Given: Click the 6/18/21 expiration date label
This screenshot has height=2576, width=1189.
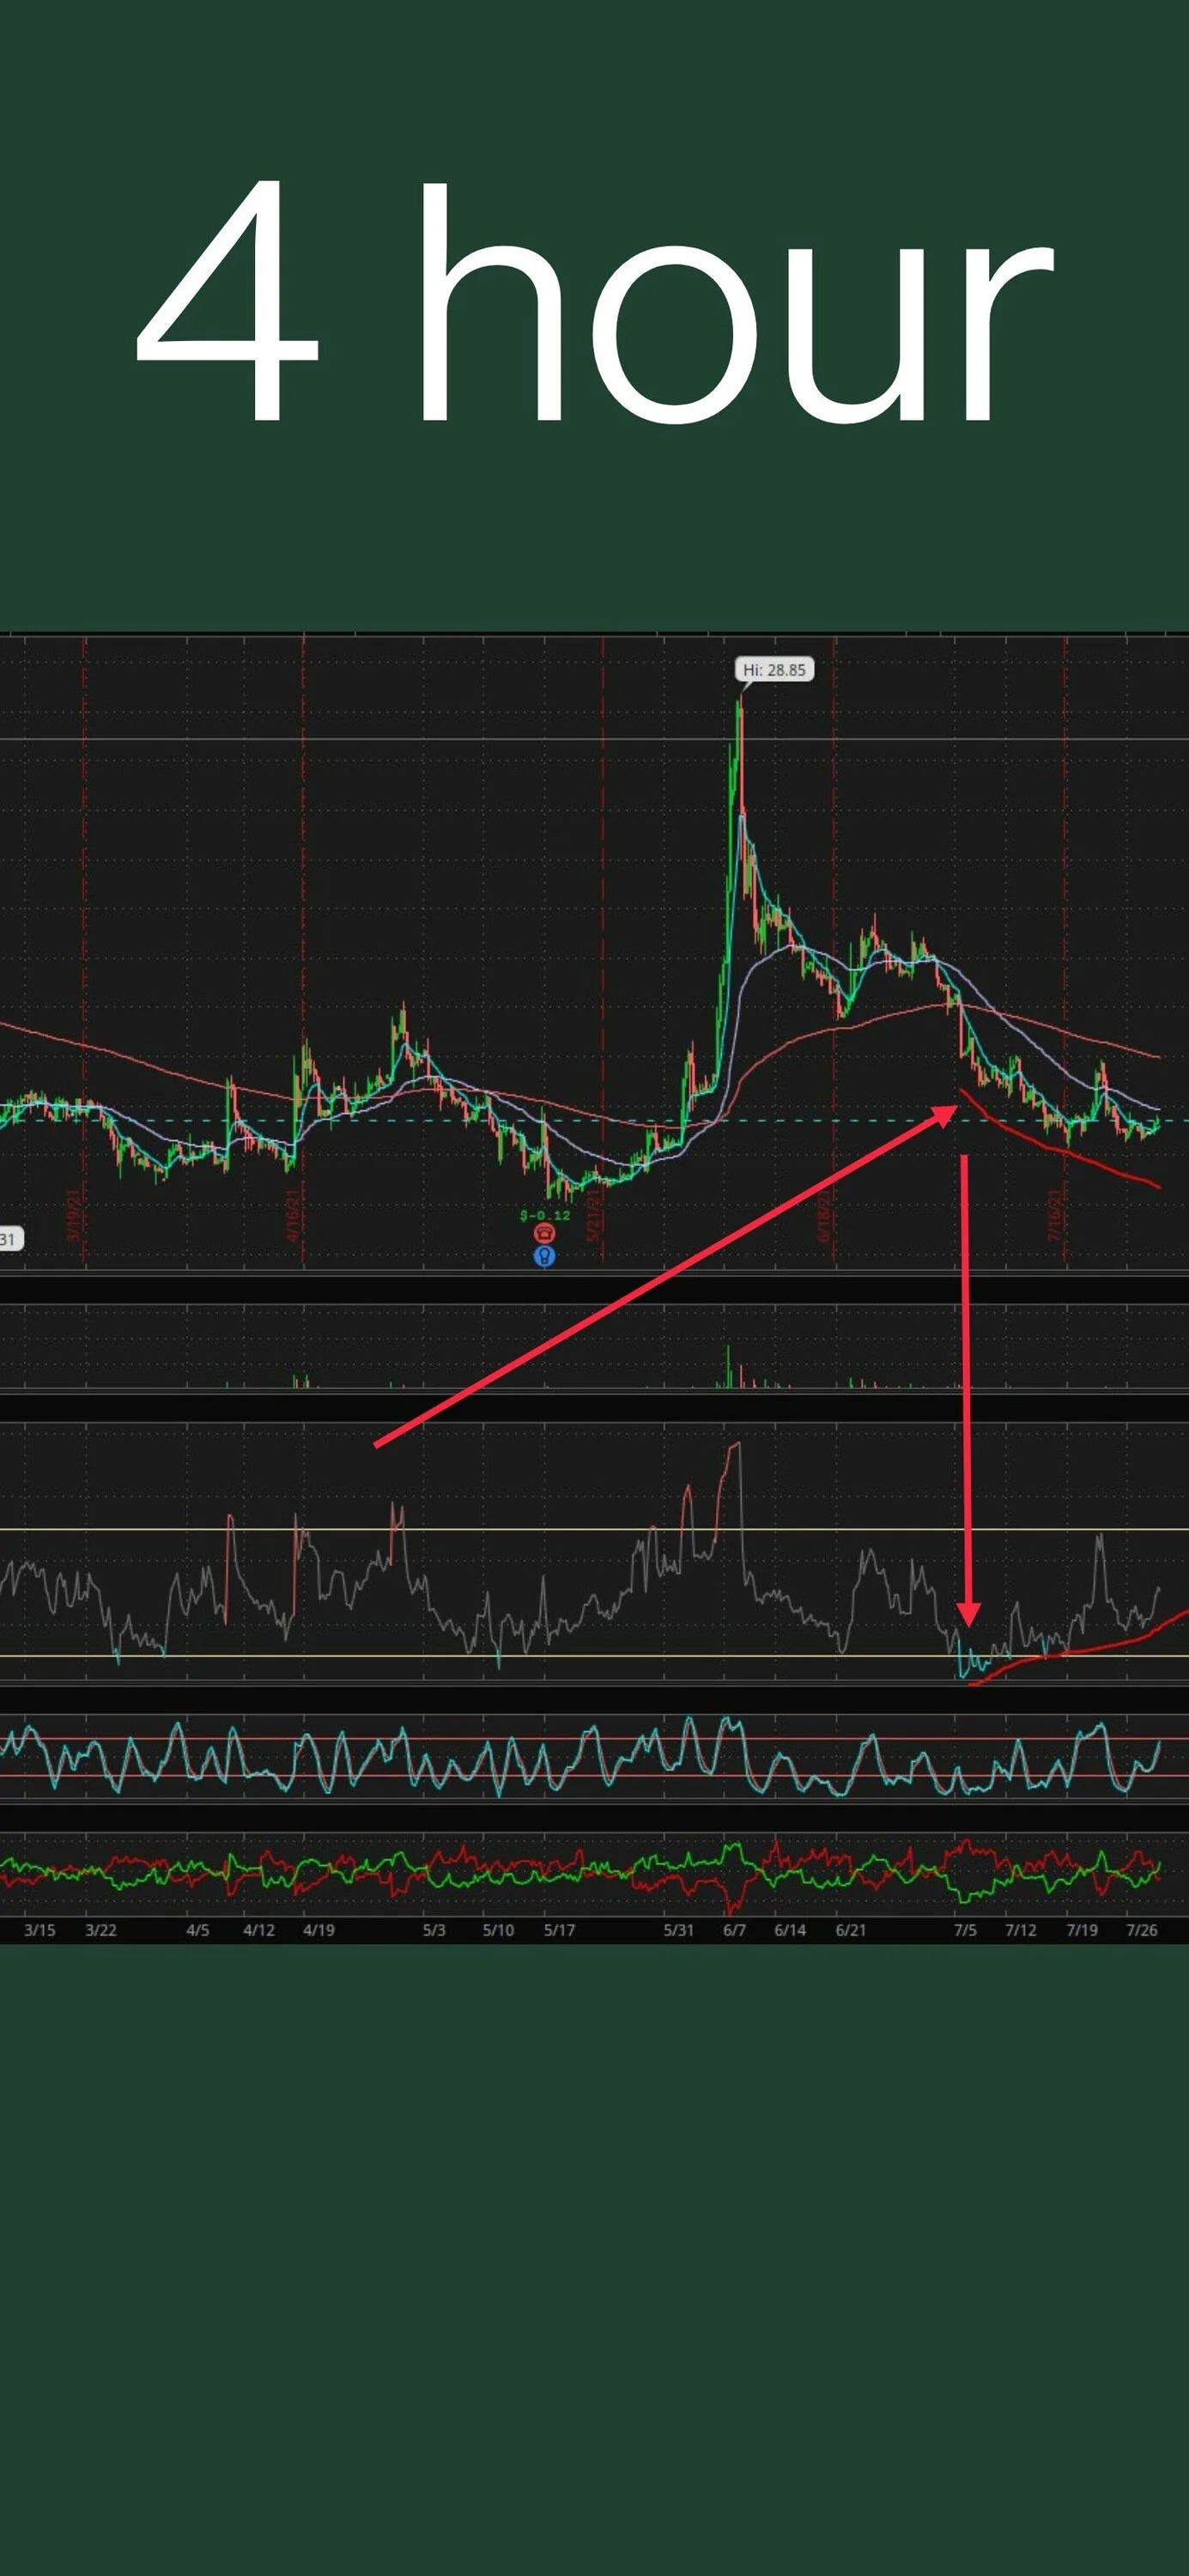Looking at the screenshot, I should 824,1215.
